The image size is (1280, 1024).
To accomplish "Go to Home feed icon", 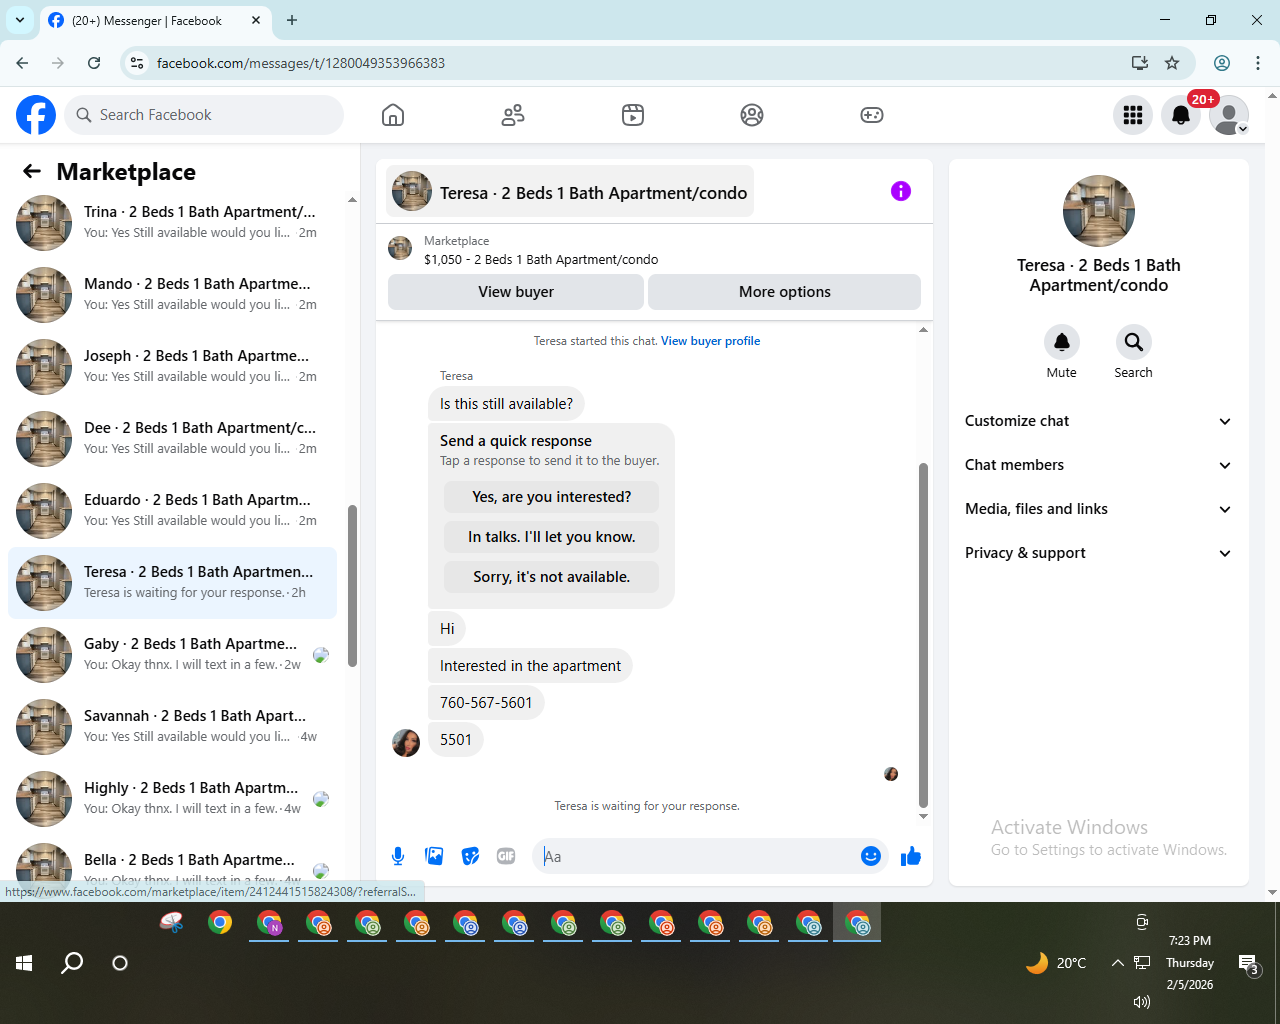I will (393, 115).
